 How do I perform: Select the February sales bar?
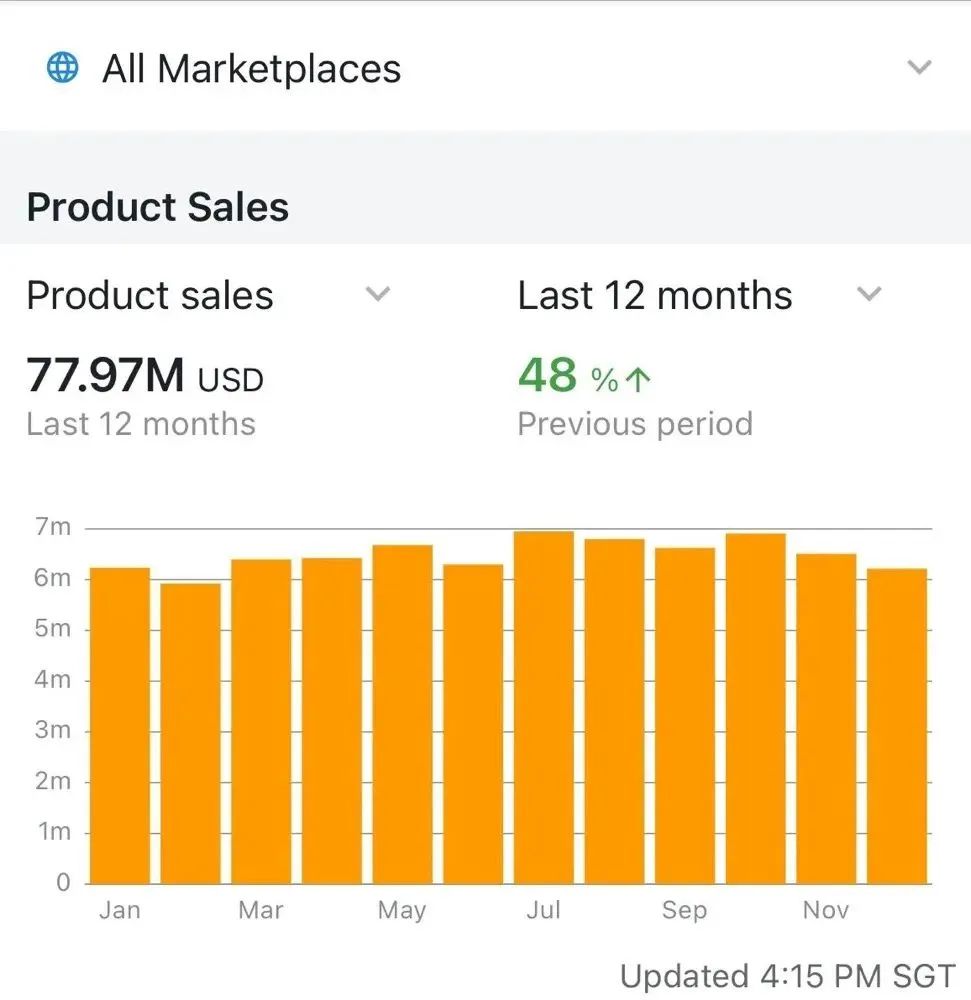[190, 733]
